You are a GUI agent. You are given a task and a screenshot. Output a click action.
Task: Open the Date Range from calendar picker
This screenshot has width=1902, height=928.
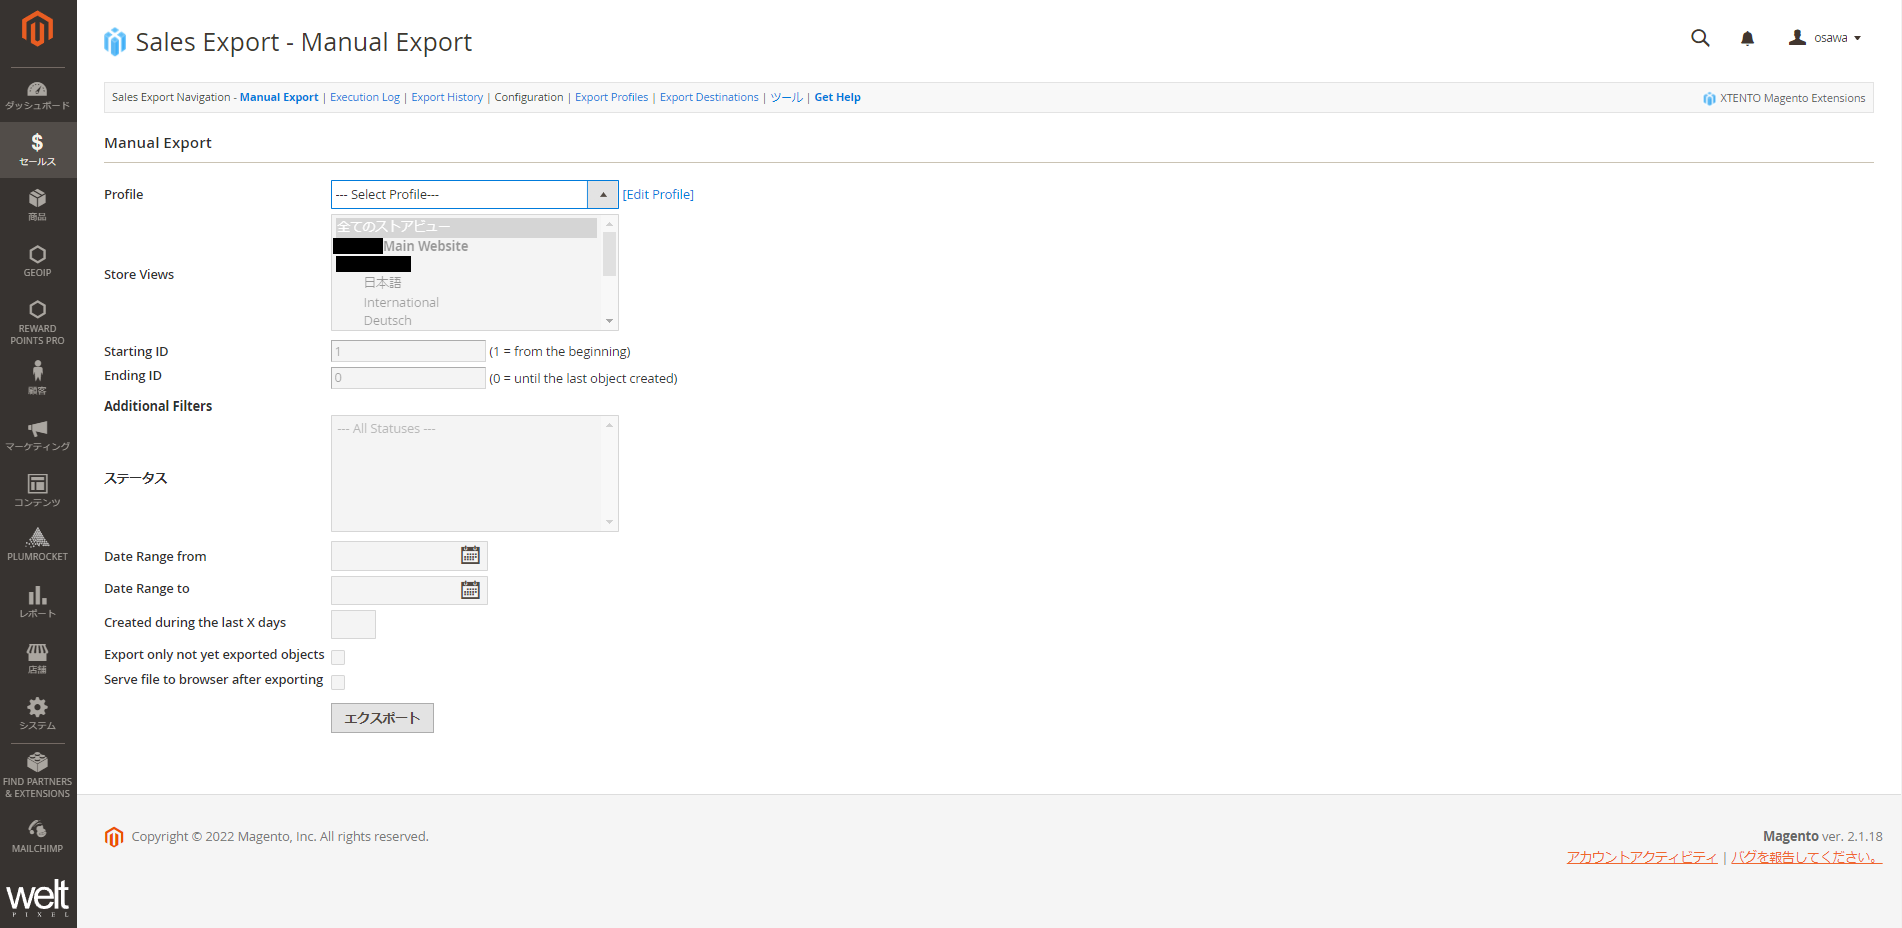point(470,556)
